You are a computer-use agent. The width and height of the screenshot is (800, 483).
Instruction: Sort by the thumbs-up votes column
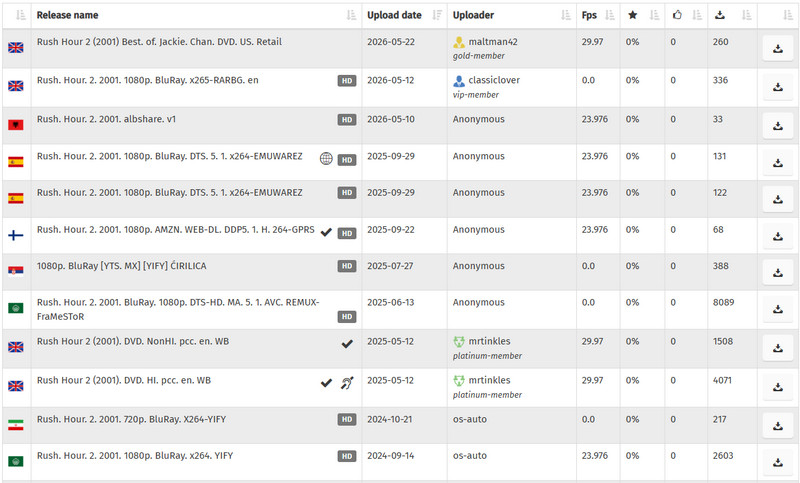[697, 15]
